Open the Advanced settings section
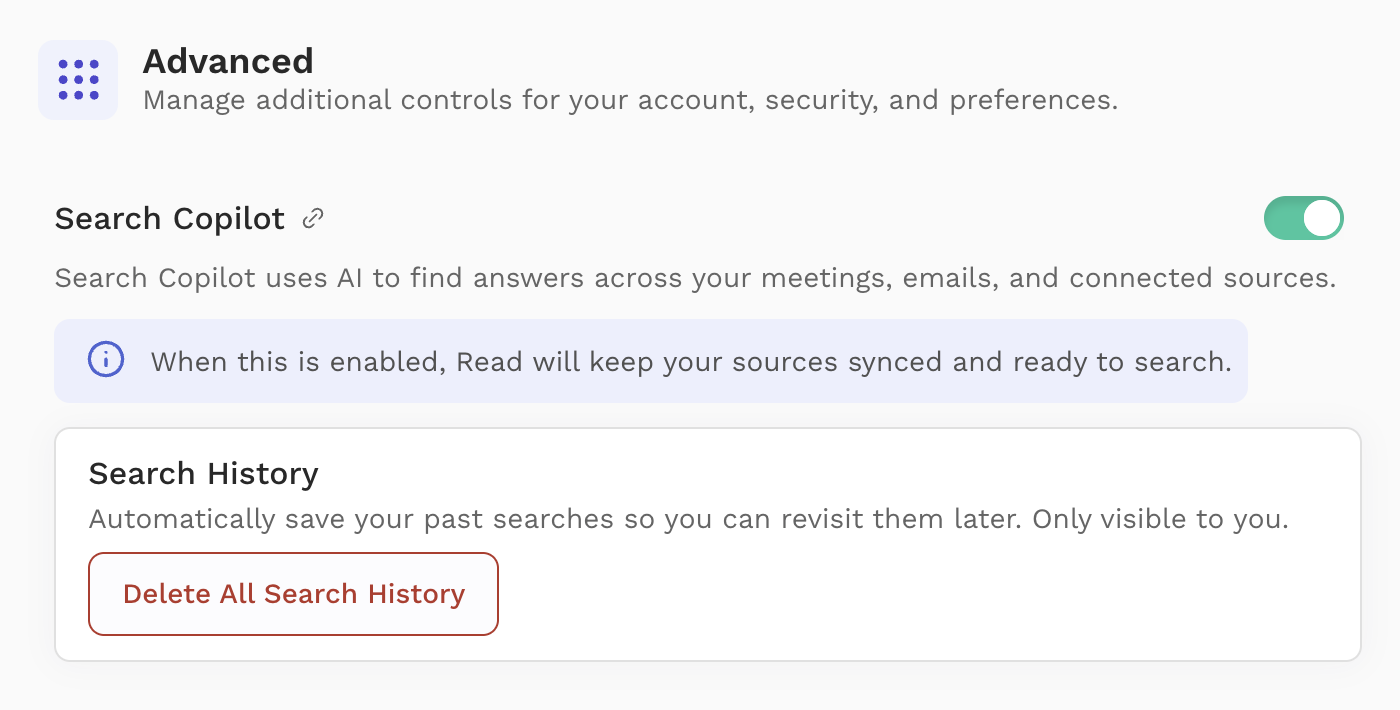This screenshot has height=710, width=1400. 228,62
